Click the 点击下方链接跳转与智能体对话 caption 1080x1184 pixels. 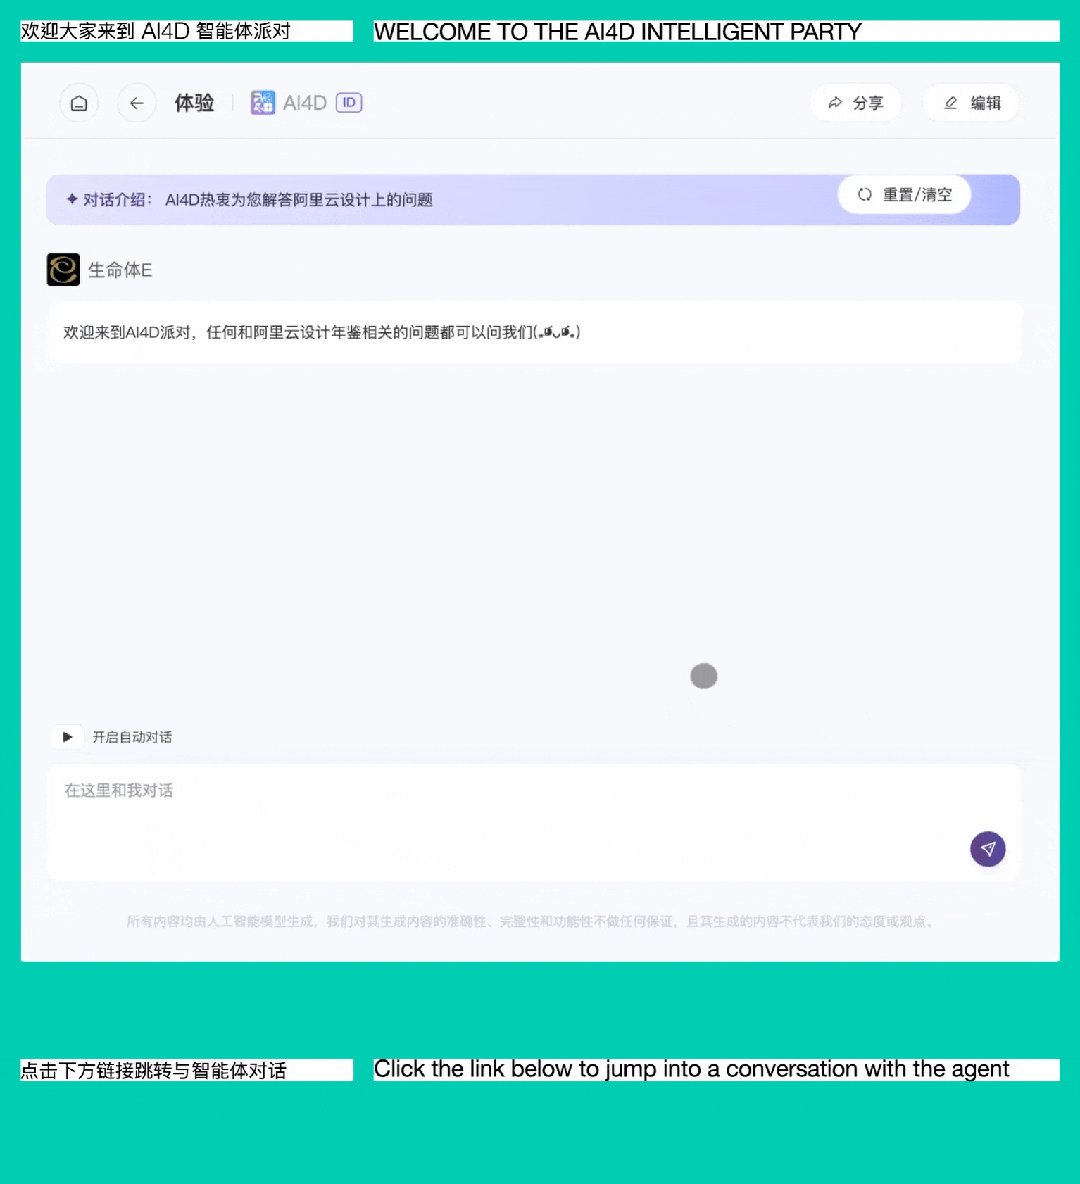click(x=153, y=1071)
